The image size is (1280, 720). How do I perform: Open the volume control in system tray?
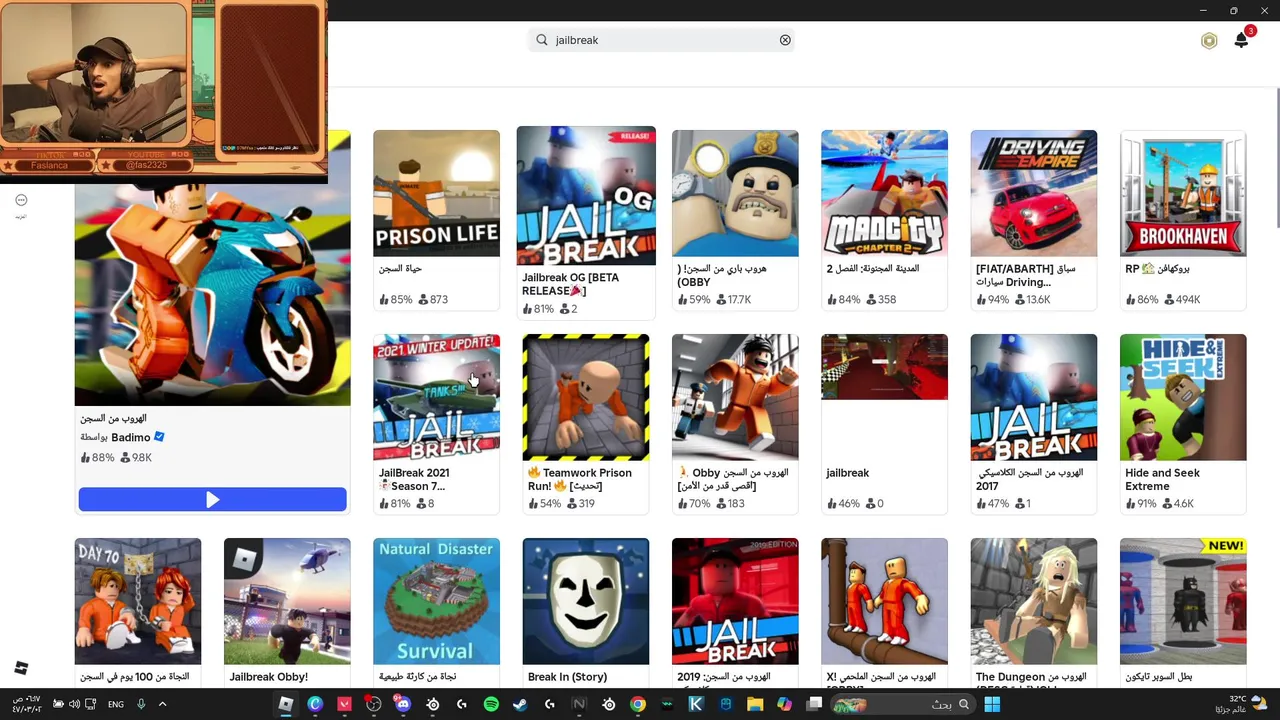(x=74, y=705)
